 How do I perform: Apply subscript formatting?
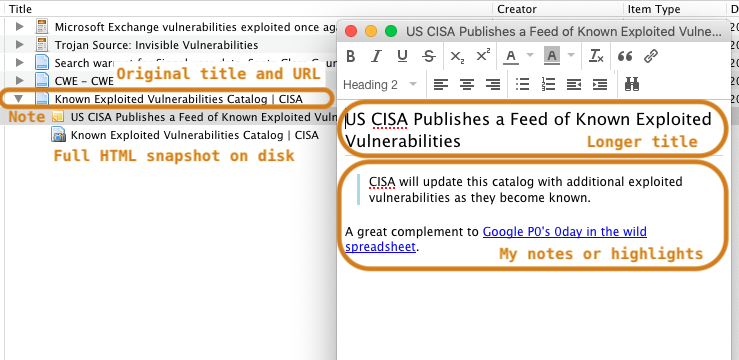point(457,56)
